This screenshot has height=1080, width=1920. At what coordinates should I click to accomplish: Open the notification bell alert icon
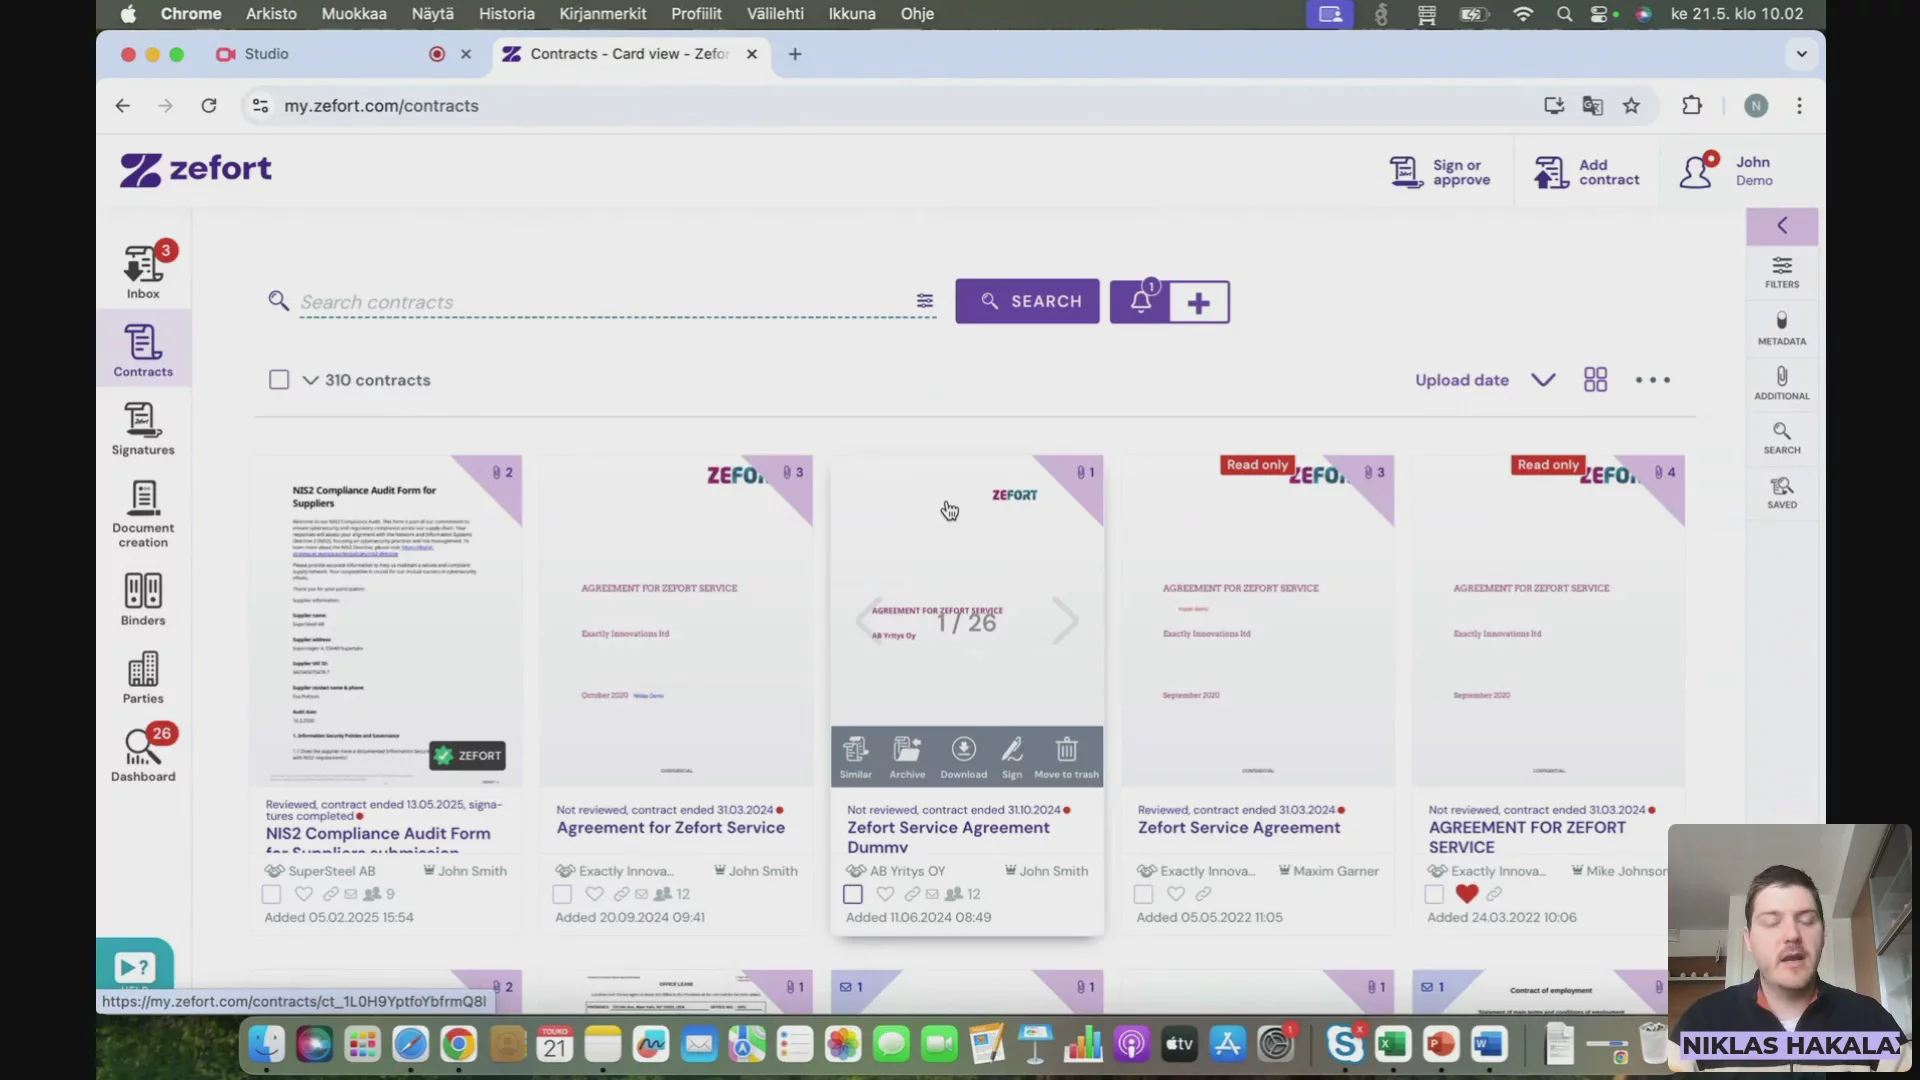click(x=1140, y=301)
